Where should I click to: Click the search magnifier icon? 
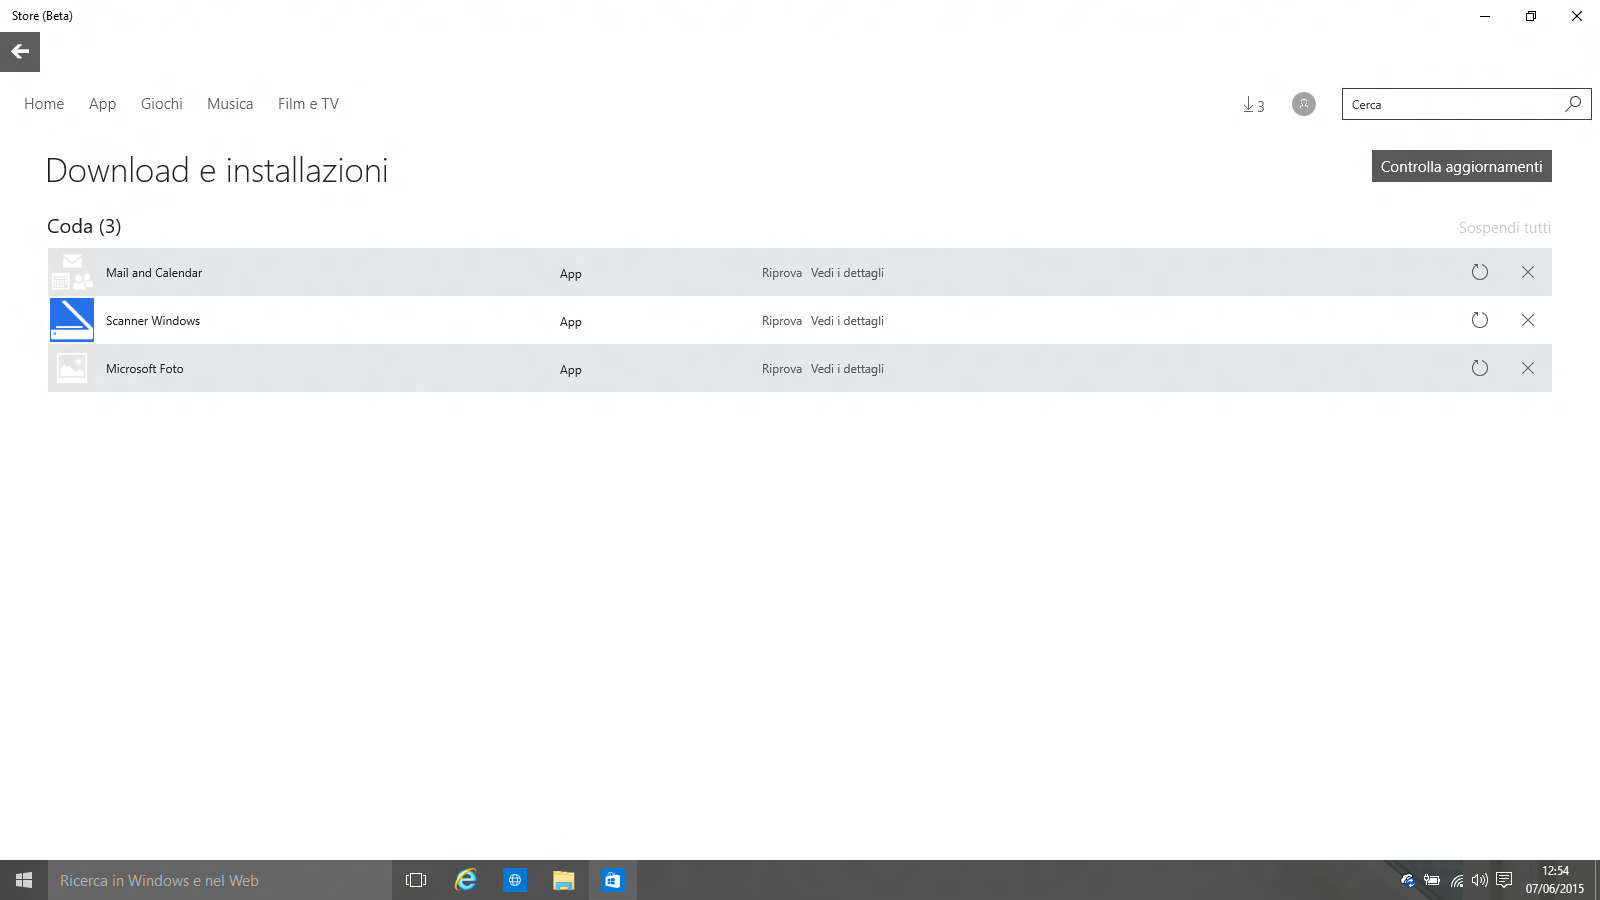coord(1573,104)
